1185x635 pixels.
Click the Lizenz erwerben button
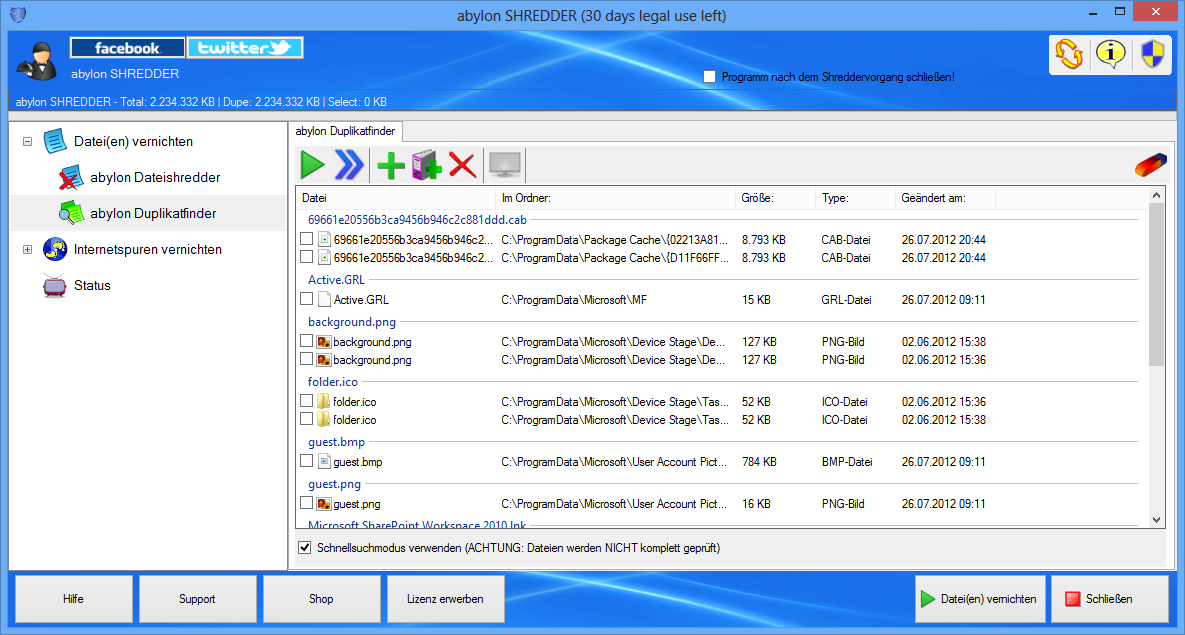[x=445, y=599]
